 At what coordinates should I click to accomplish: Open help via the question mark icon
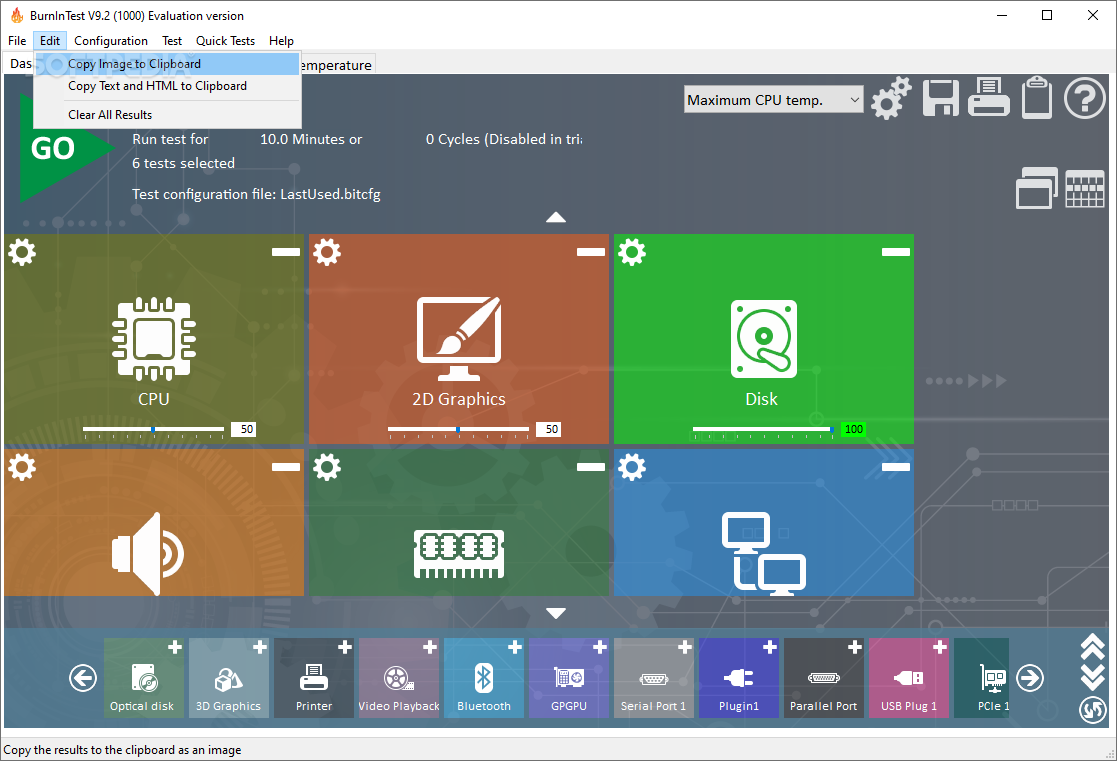(x=1084, y=98)
